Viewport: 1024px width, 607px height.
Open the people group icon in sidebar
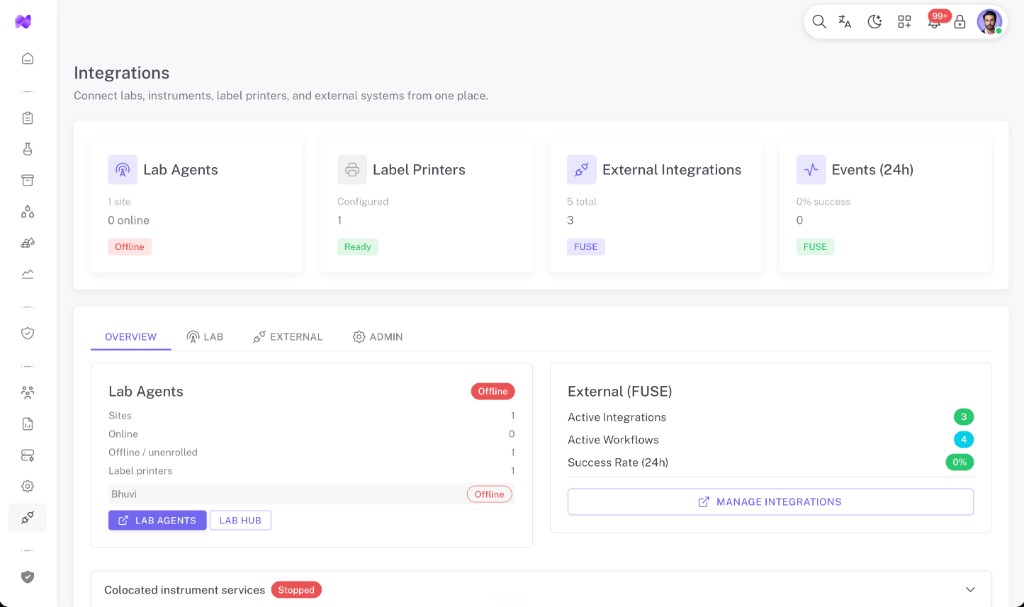tap(27, 393)
